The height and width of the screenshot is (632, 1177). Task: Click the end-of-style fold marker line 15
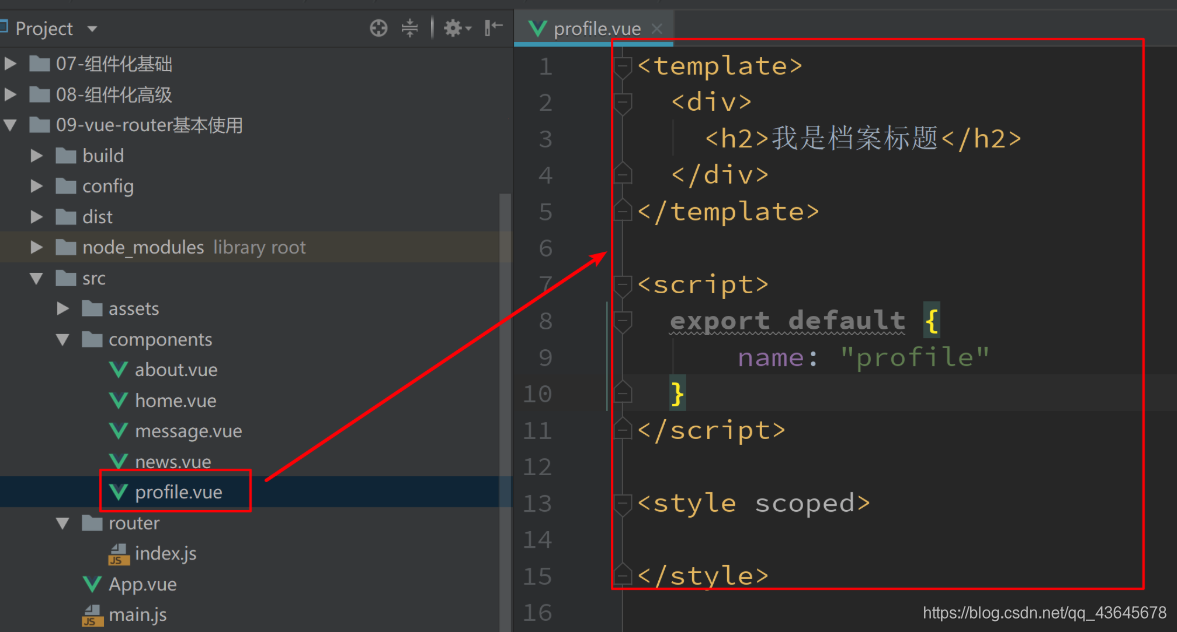(622, 574)
